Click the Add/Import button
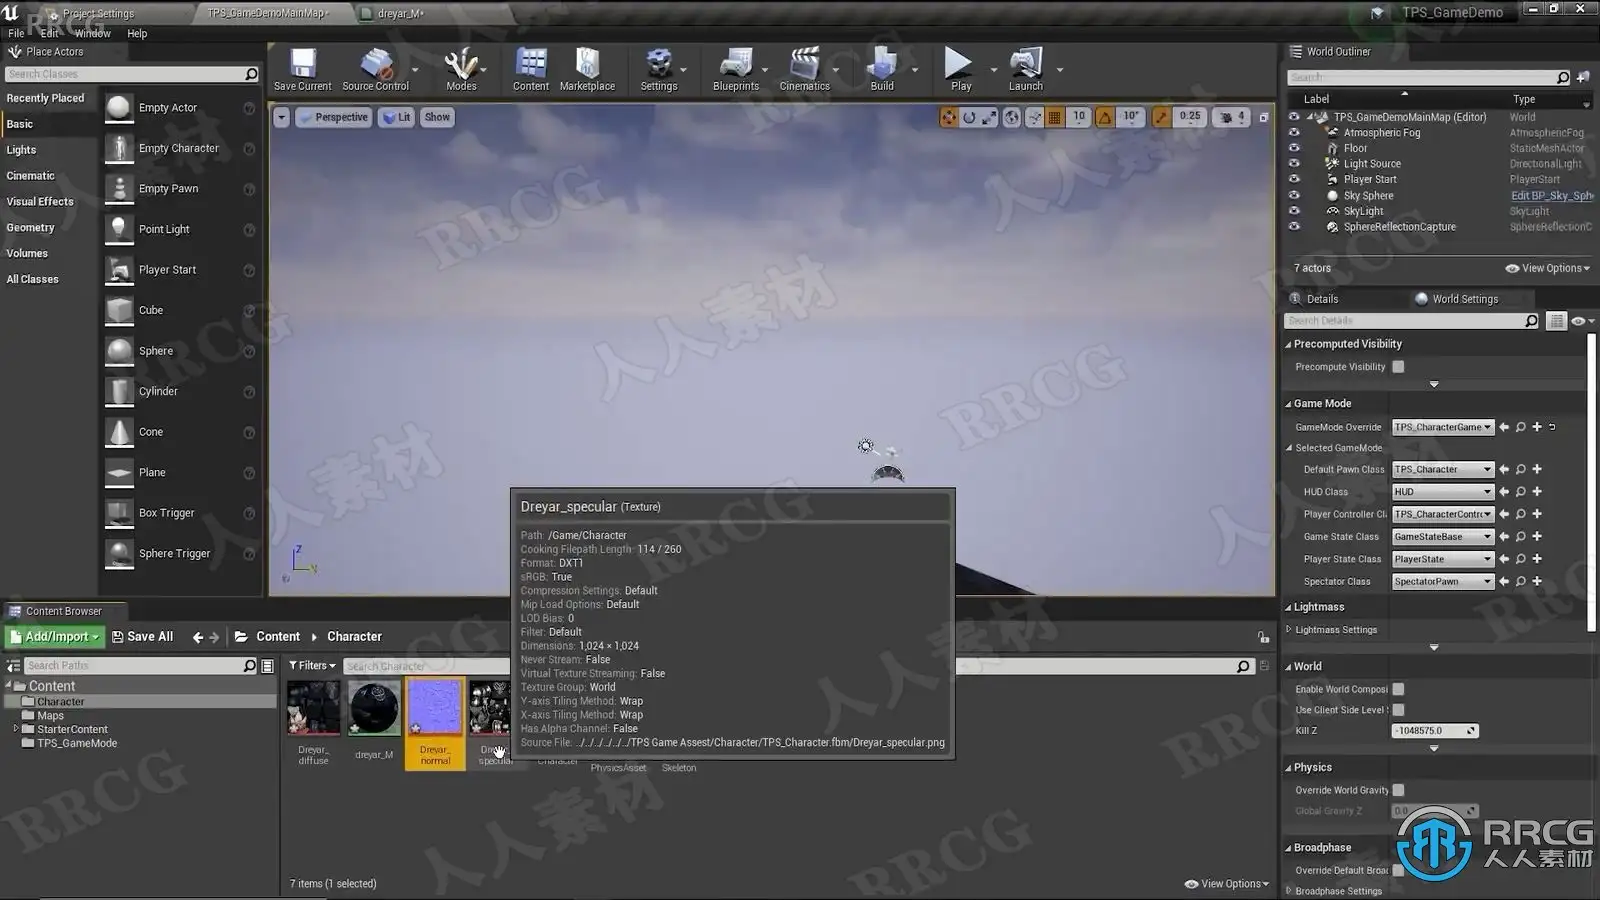 55,637
